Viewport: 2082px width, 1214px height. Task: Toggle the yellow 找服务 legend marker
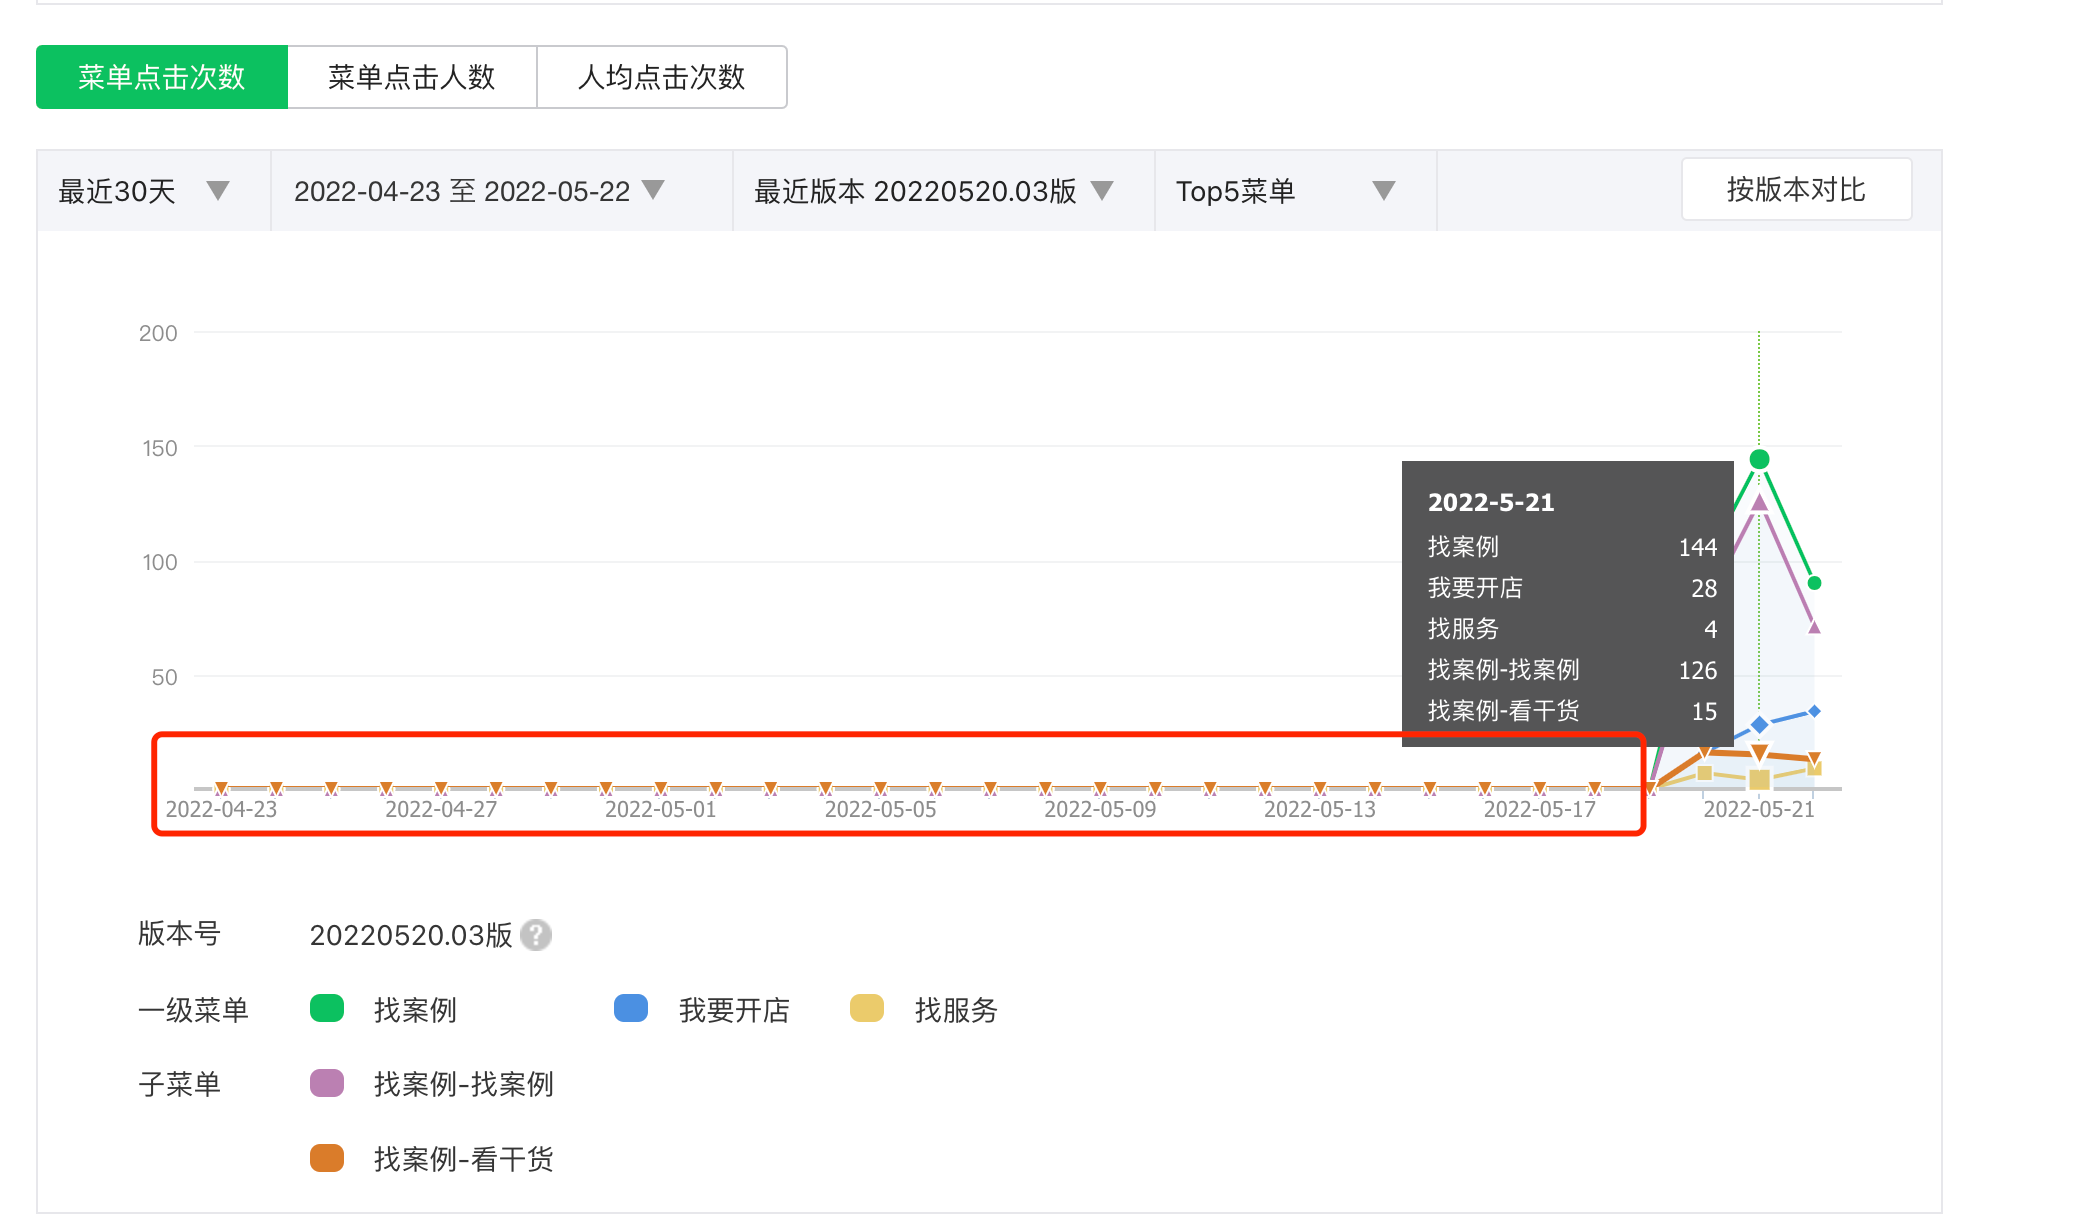point(866,1008)
